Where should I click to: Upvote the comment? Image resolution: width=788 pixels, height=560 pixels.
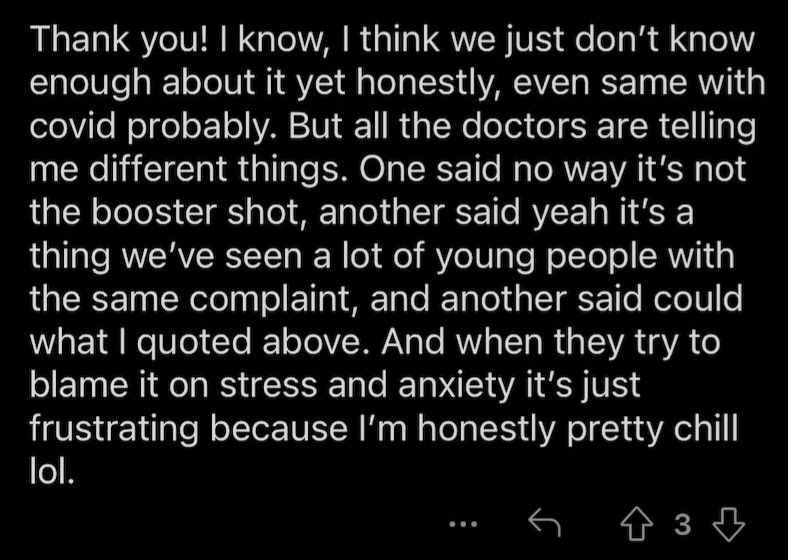click(637, 524)
